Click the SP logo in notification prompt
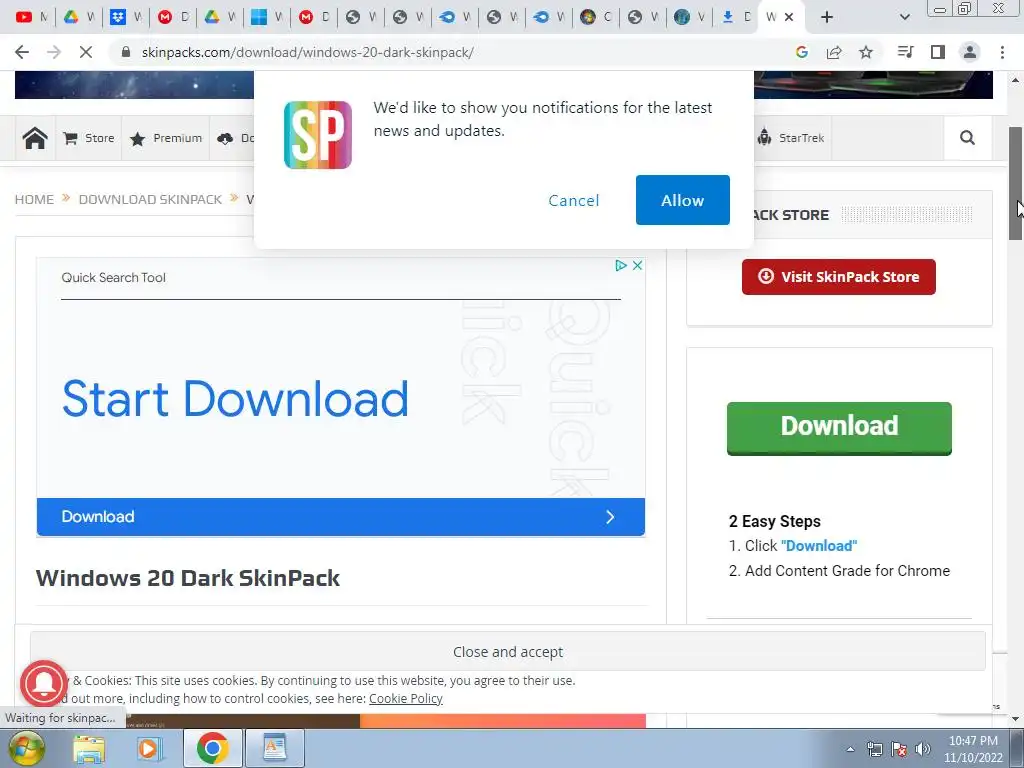The image size is (1024, 768). pos(317,135)
